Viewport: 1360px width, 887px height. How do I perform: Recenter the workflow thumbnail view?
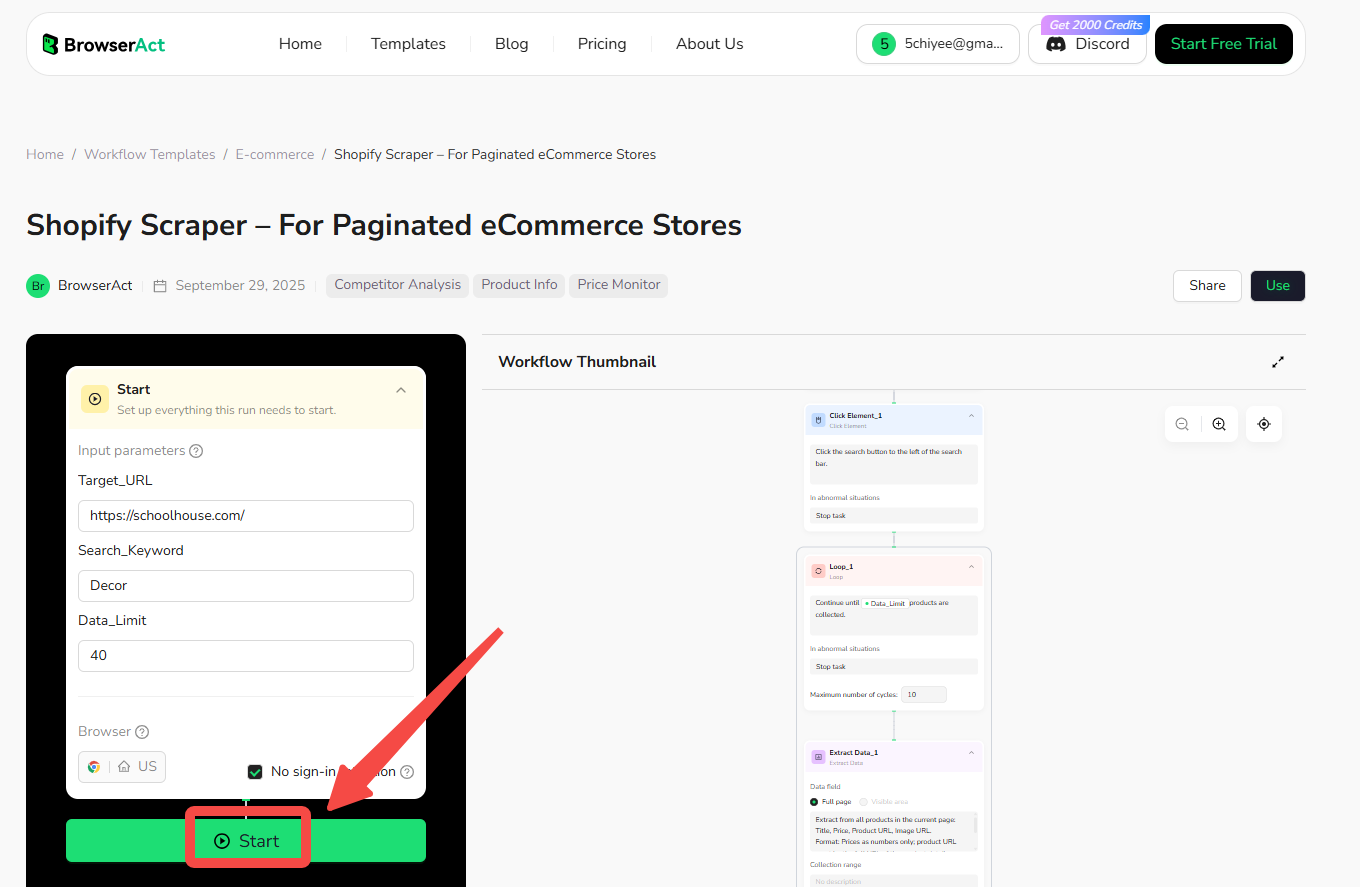tap(1264, 424)
